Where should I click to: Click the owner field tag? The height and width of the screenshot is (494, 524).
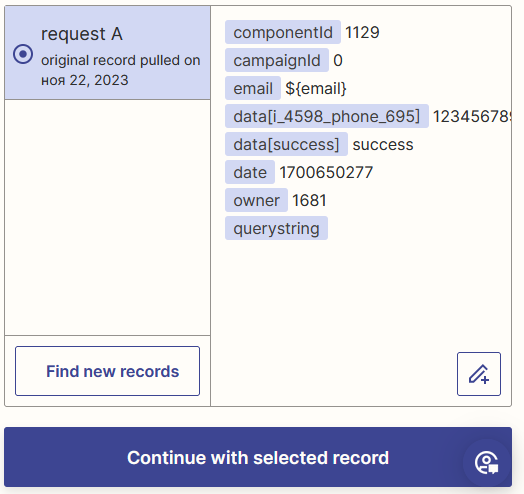pyautogui.click(x=256, y=201)
